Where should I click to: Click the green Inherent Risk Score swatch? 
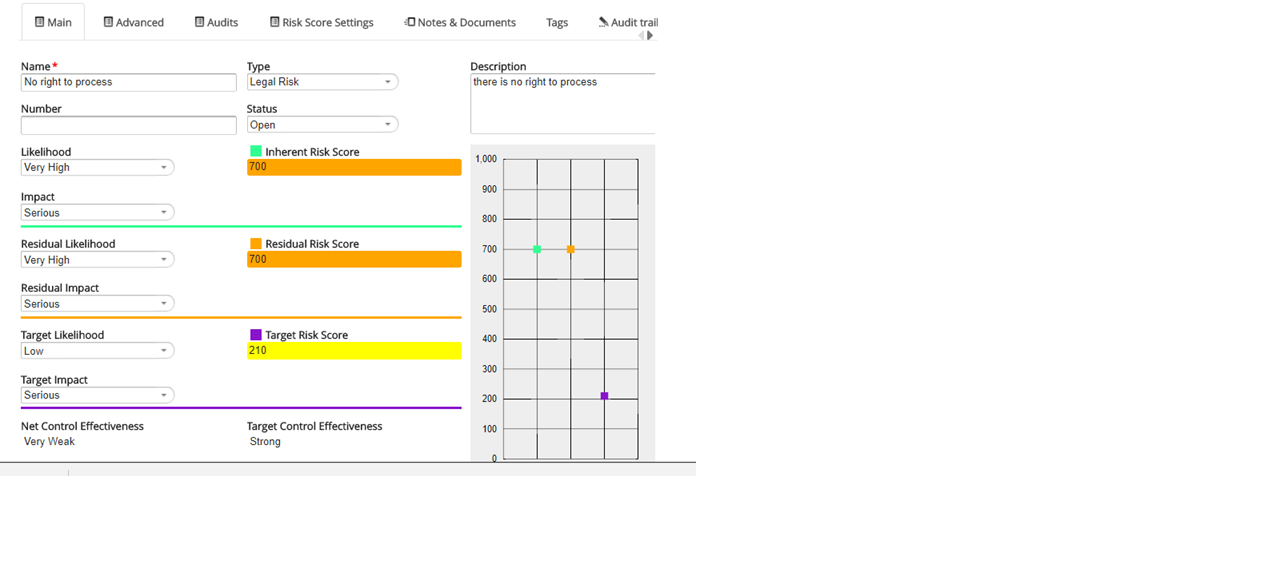point(256,152)
